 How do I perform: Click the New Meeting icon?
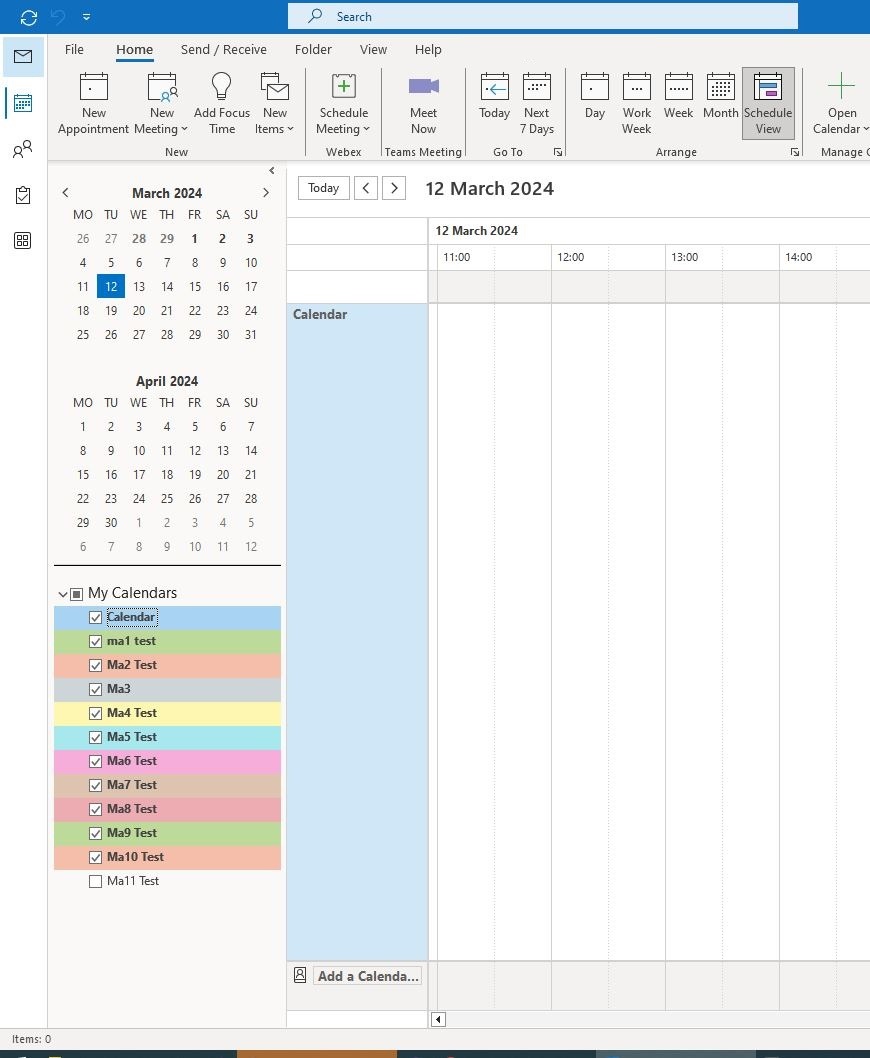click(x=162, y=87)
